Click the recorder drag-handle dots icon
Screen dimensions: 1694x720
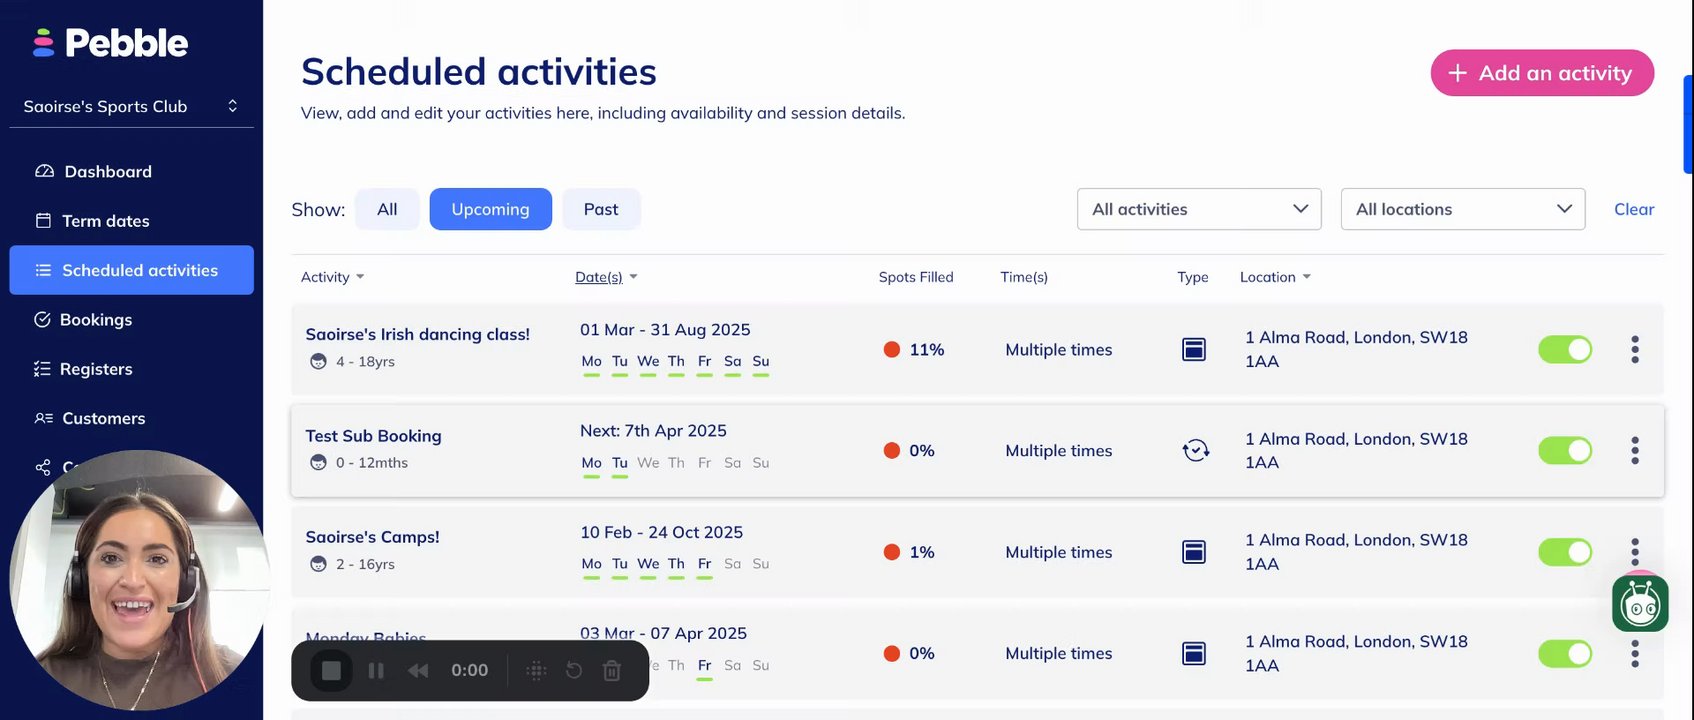point(536,670)
